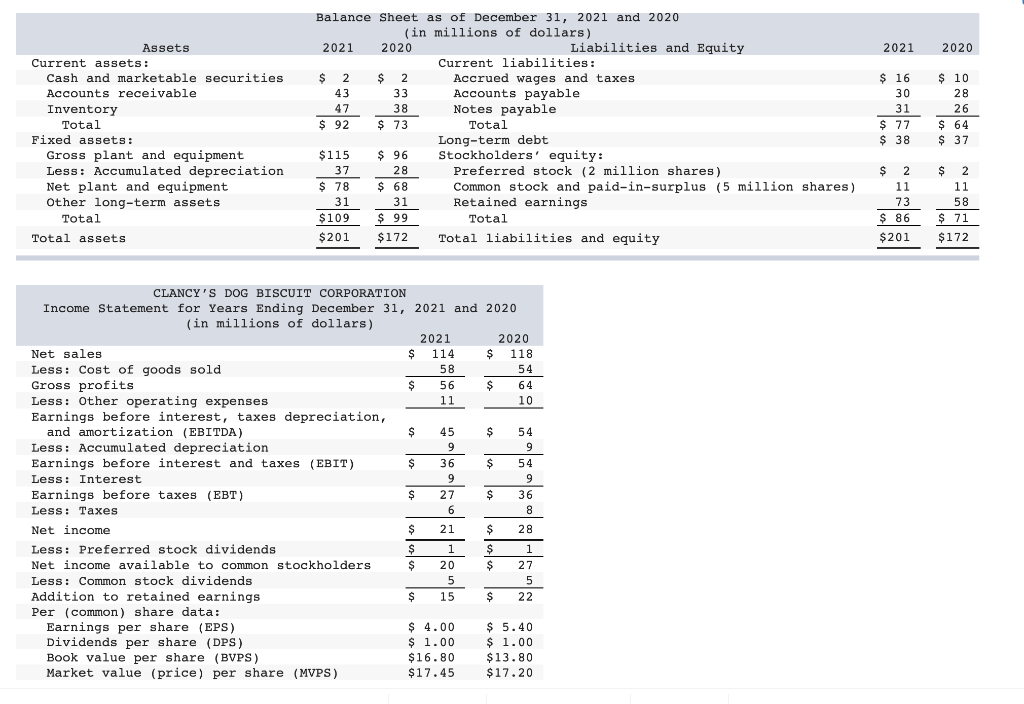This screenshot has width=1024, height=704.
Task: Select 'Common stock and paid-in-surplus' label
Action: pyautogui.click(x=580, y=187)
